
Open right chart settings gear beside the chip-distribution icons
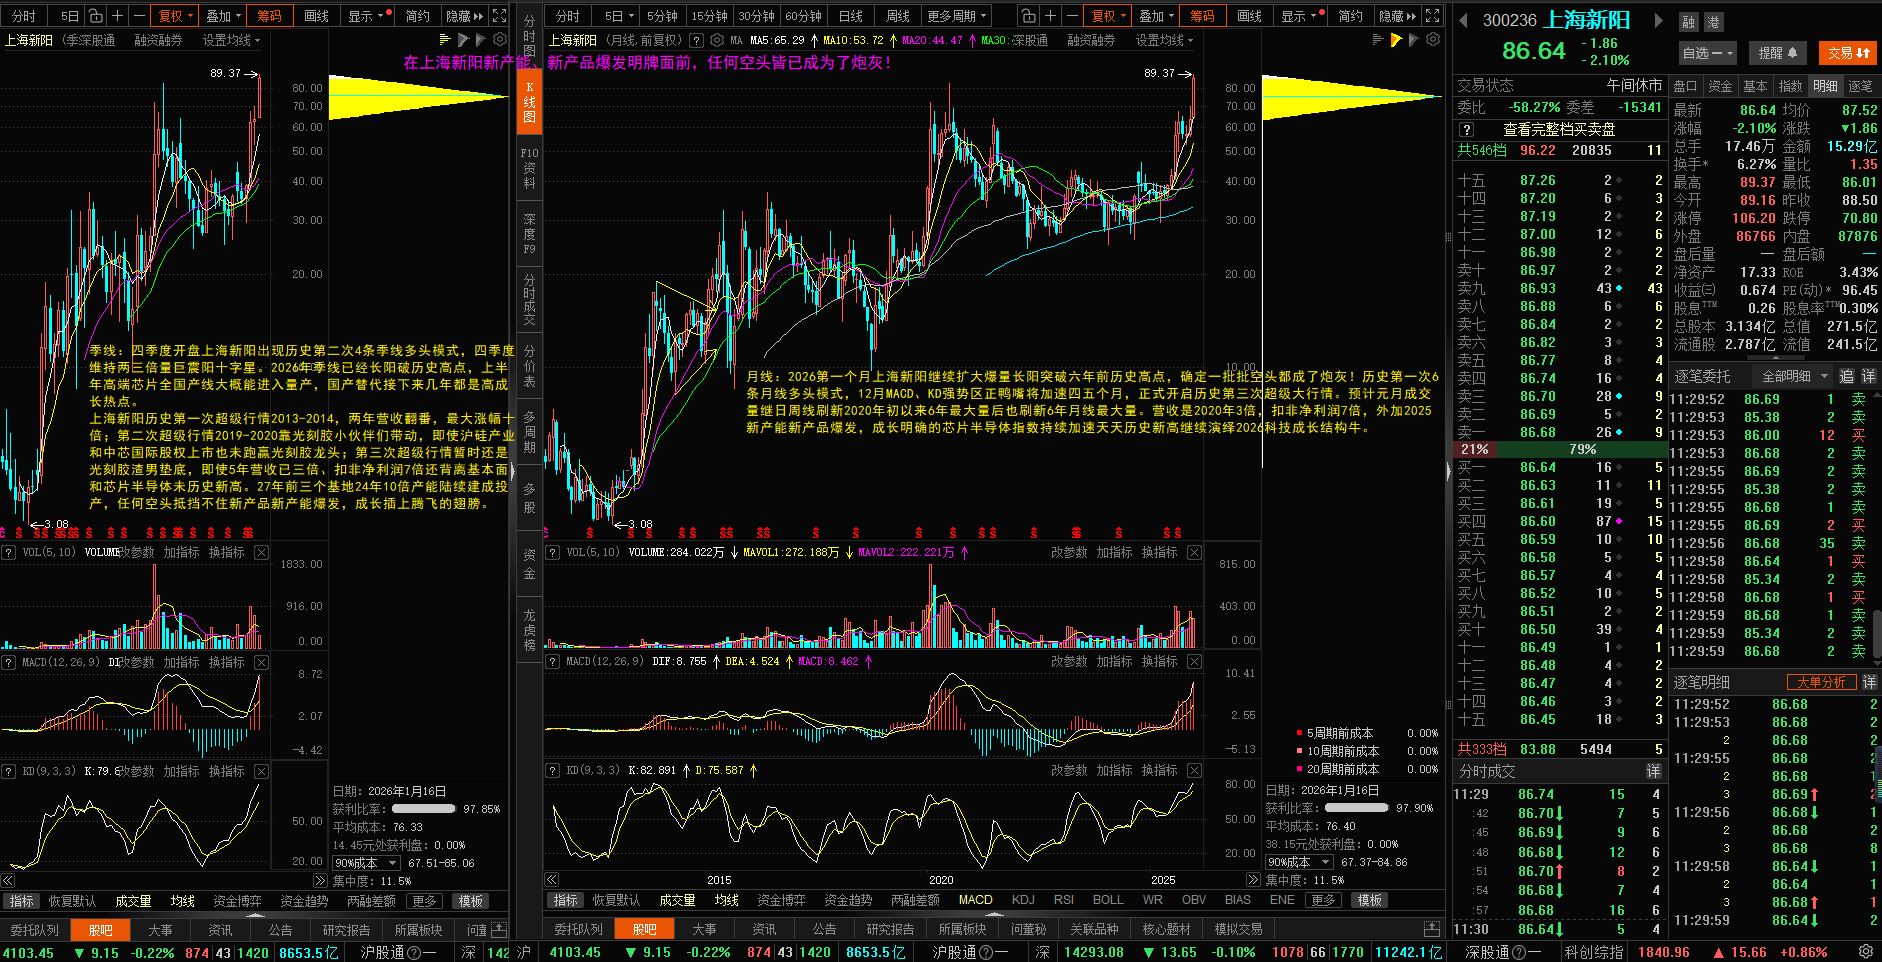click(1433, 40)
